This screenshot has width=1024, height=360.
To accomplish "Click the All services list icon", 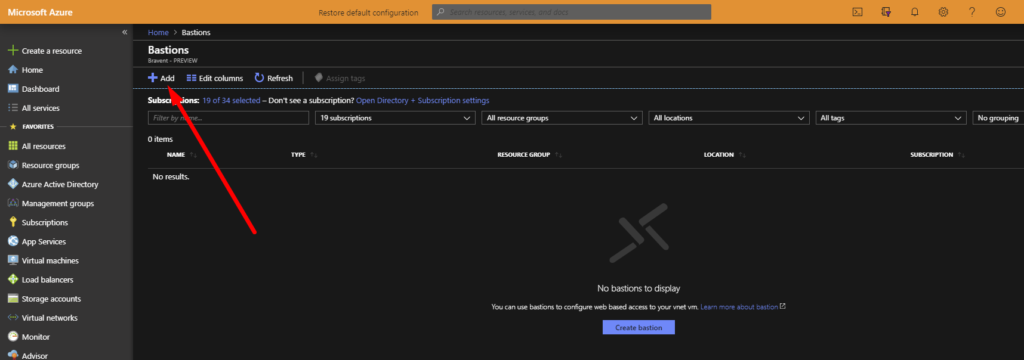I will (12, 108).
